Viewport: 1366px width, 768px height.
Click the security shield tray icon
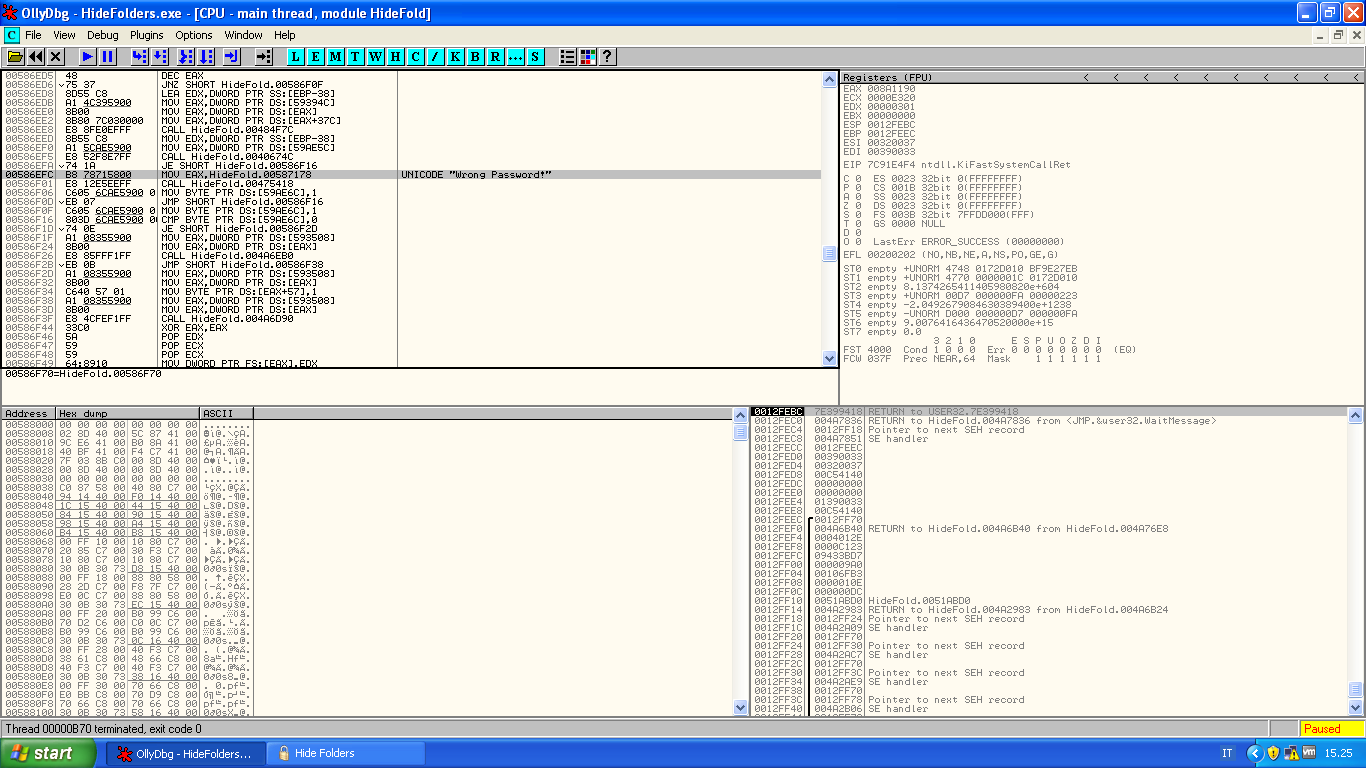(1273, 753)
